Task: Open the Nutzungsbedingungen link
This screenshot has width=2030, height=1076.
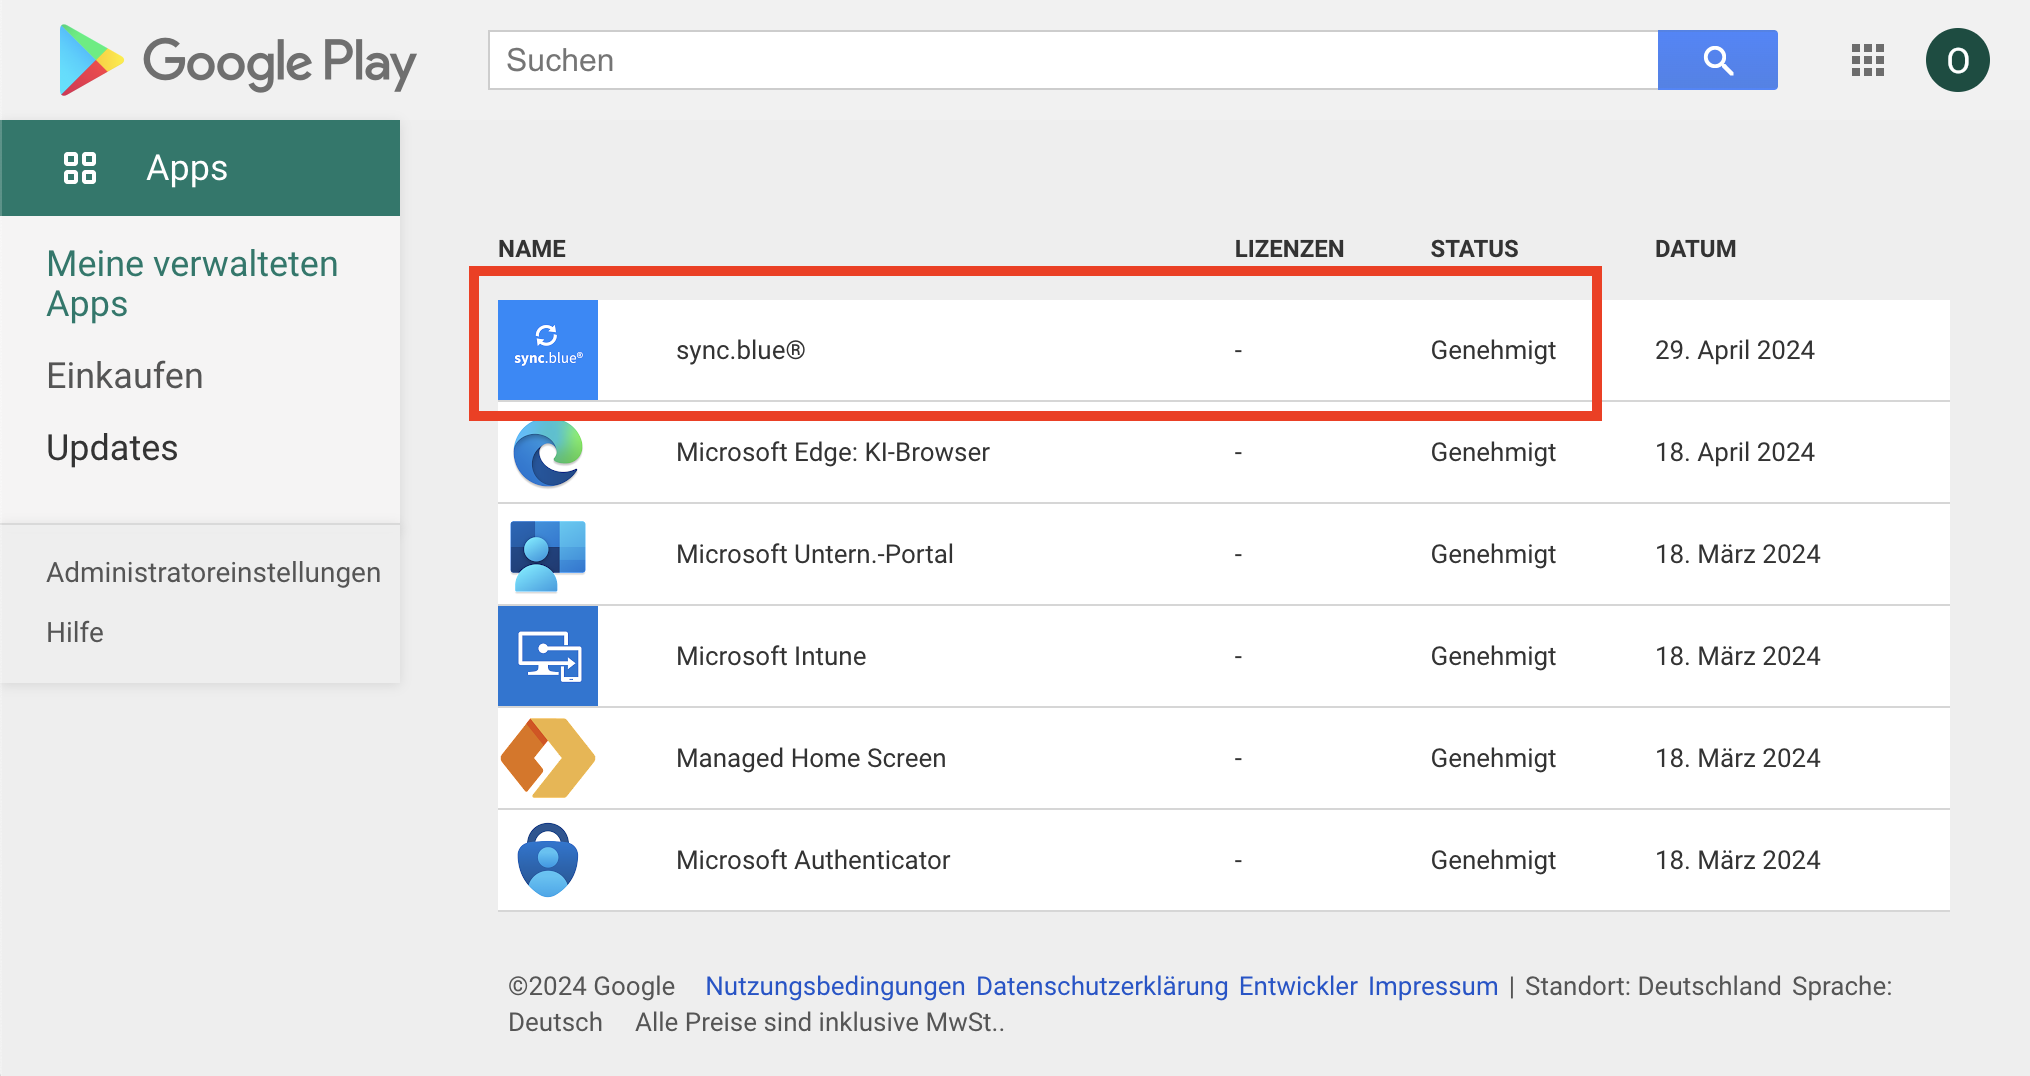Action: click(x=835, y=986)
